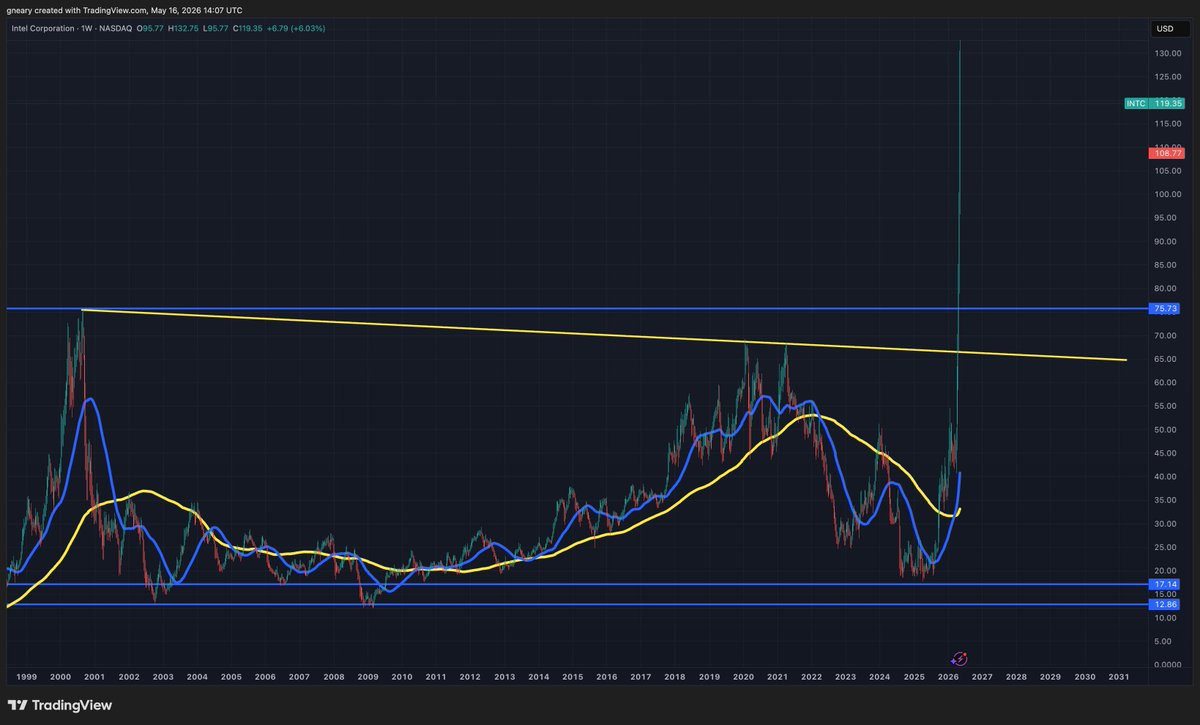Image resolution: width=1200 pixels, height=725 pixels.
Task: Click the 2017 label on the time axis
Action: (641, 677)
